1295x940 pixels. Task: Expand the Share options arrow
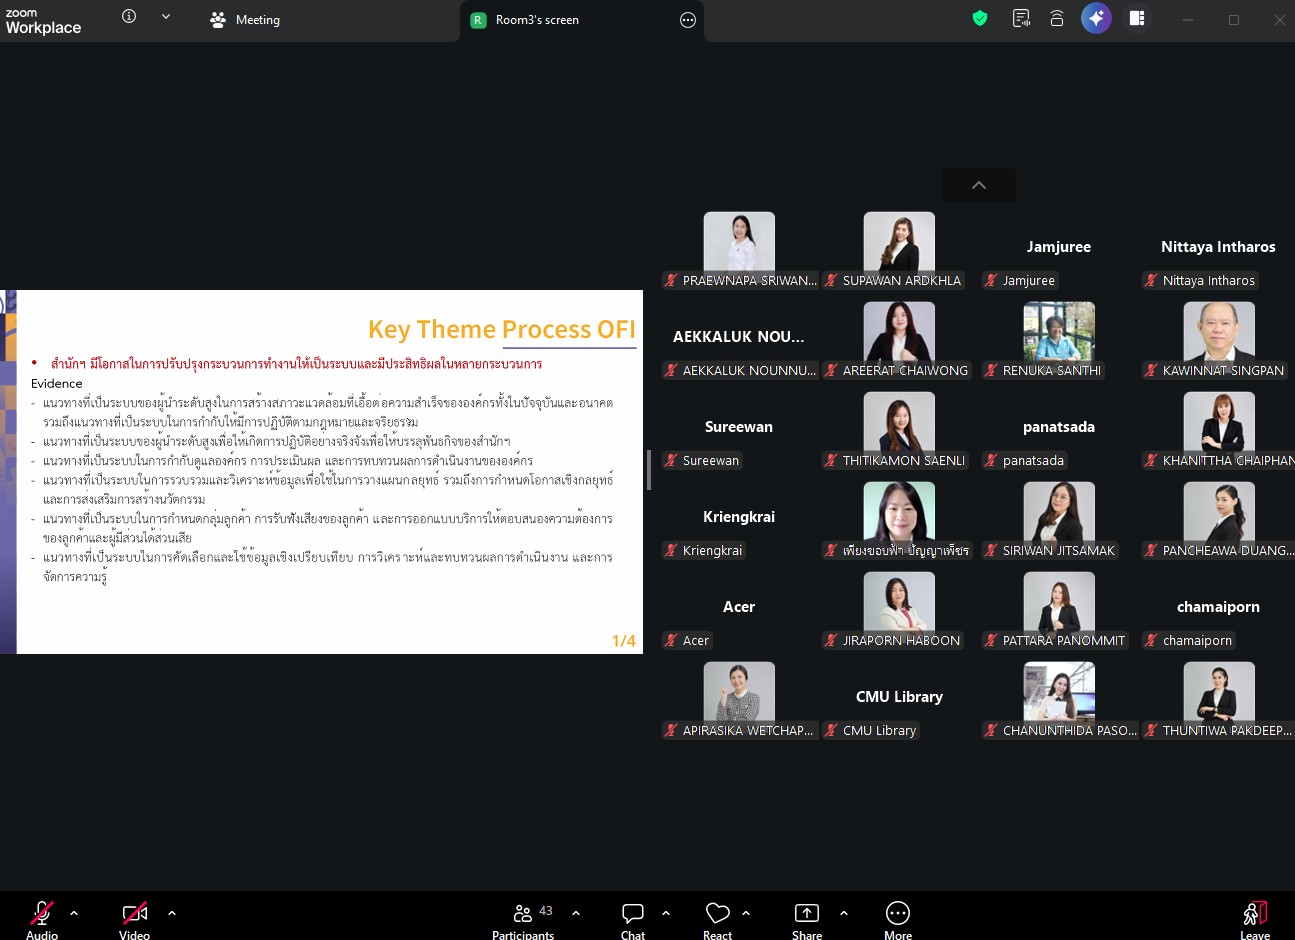(844, 913)
